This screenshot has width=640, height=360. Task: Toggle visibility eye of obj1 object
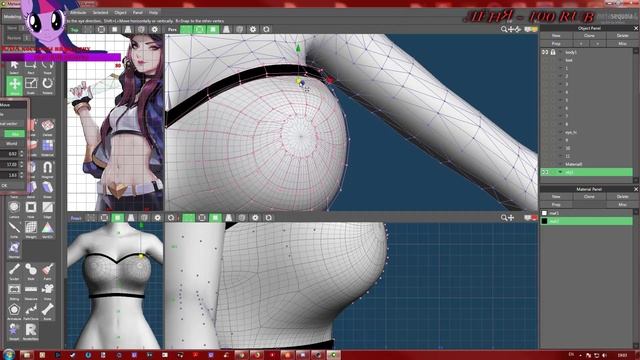click(545, 172)
